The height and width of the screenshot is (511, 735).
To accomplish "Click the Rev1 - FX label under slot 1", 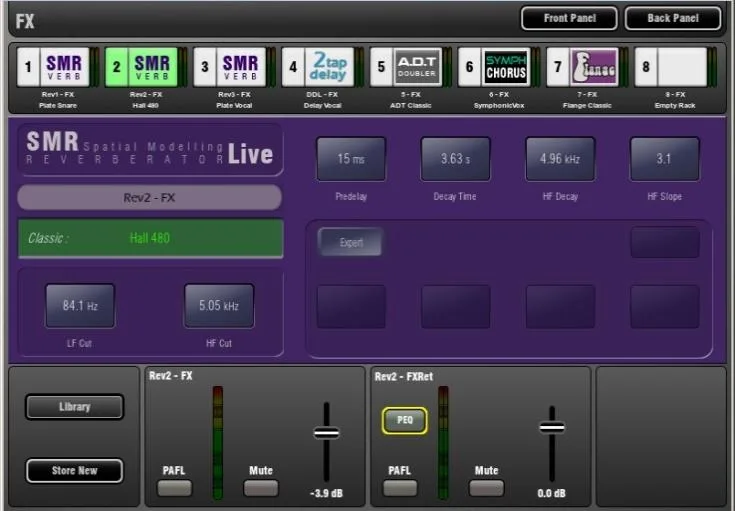I will (x=58, y=95).
